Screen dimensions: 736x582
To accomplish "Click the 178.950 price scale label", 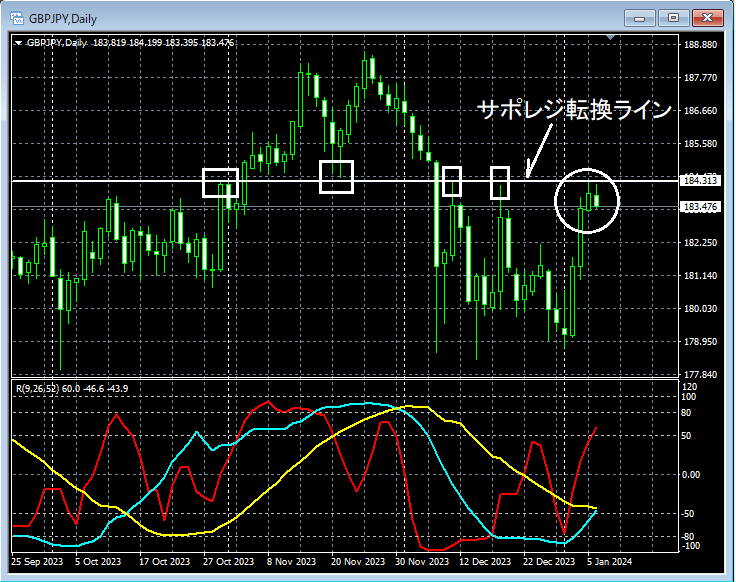I will [700, 342].
